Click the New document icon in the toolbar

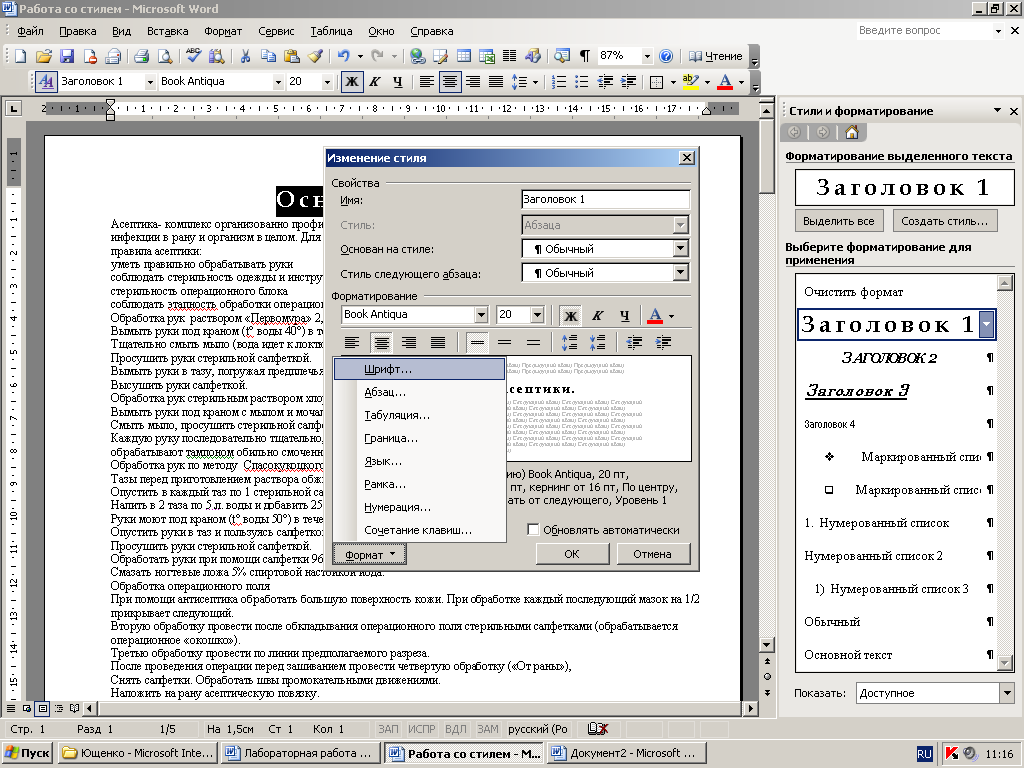click(x=20, y=56)
